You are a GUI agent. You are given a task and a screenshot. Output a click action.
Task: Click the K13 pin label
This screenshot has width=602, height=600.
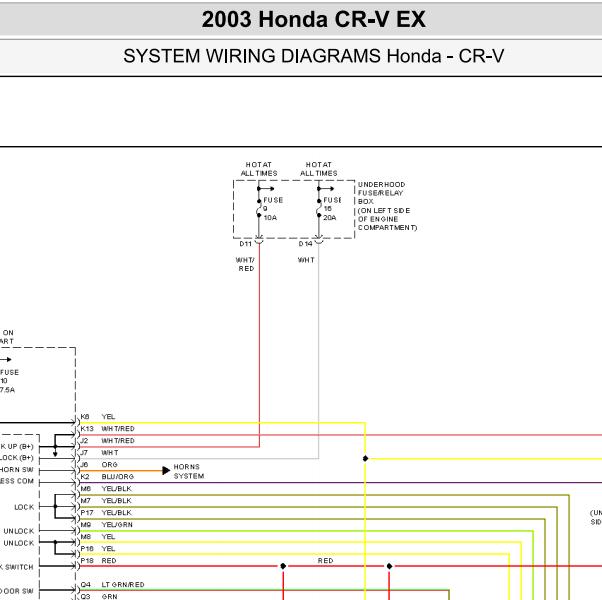(x=87, y=428)
